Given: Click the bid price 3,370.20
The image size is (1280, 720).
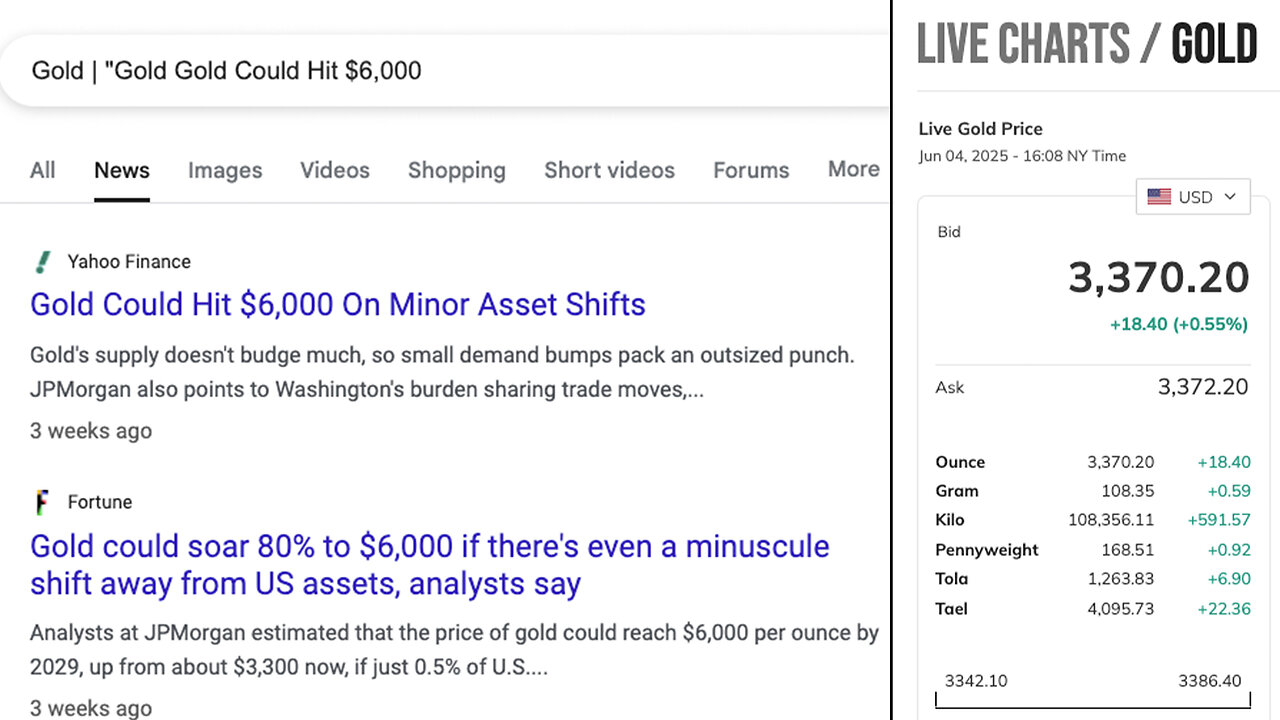Looking at the screenshot, I should tap(1158, 278).
